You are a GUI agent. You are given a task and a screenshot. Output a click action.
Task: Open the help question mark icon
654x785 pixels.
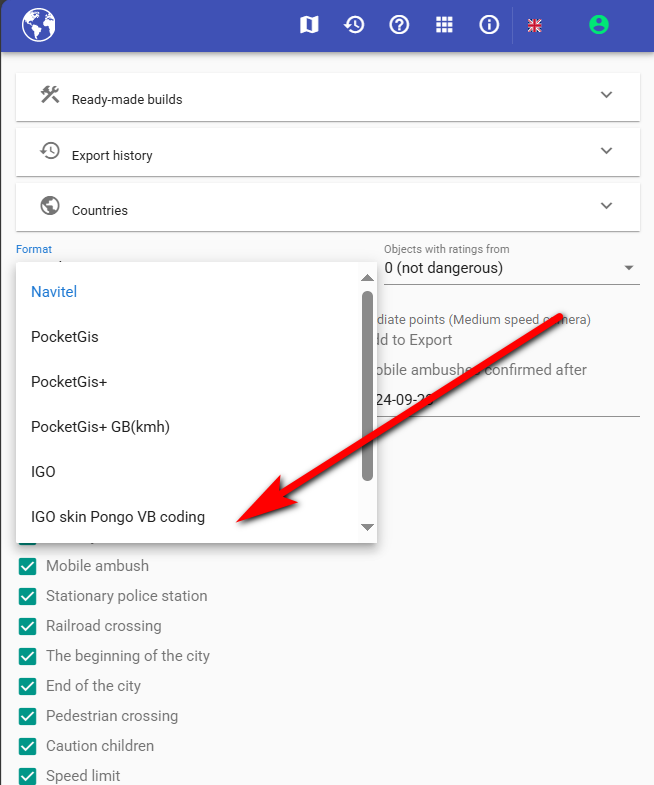click(399, 25)
